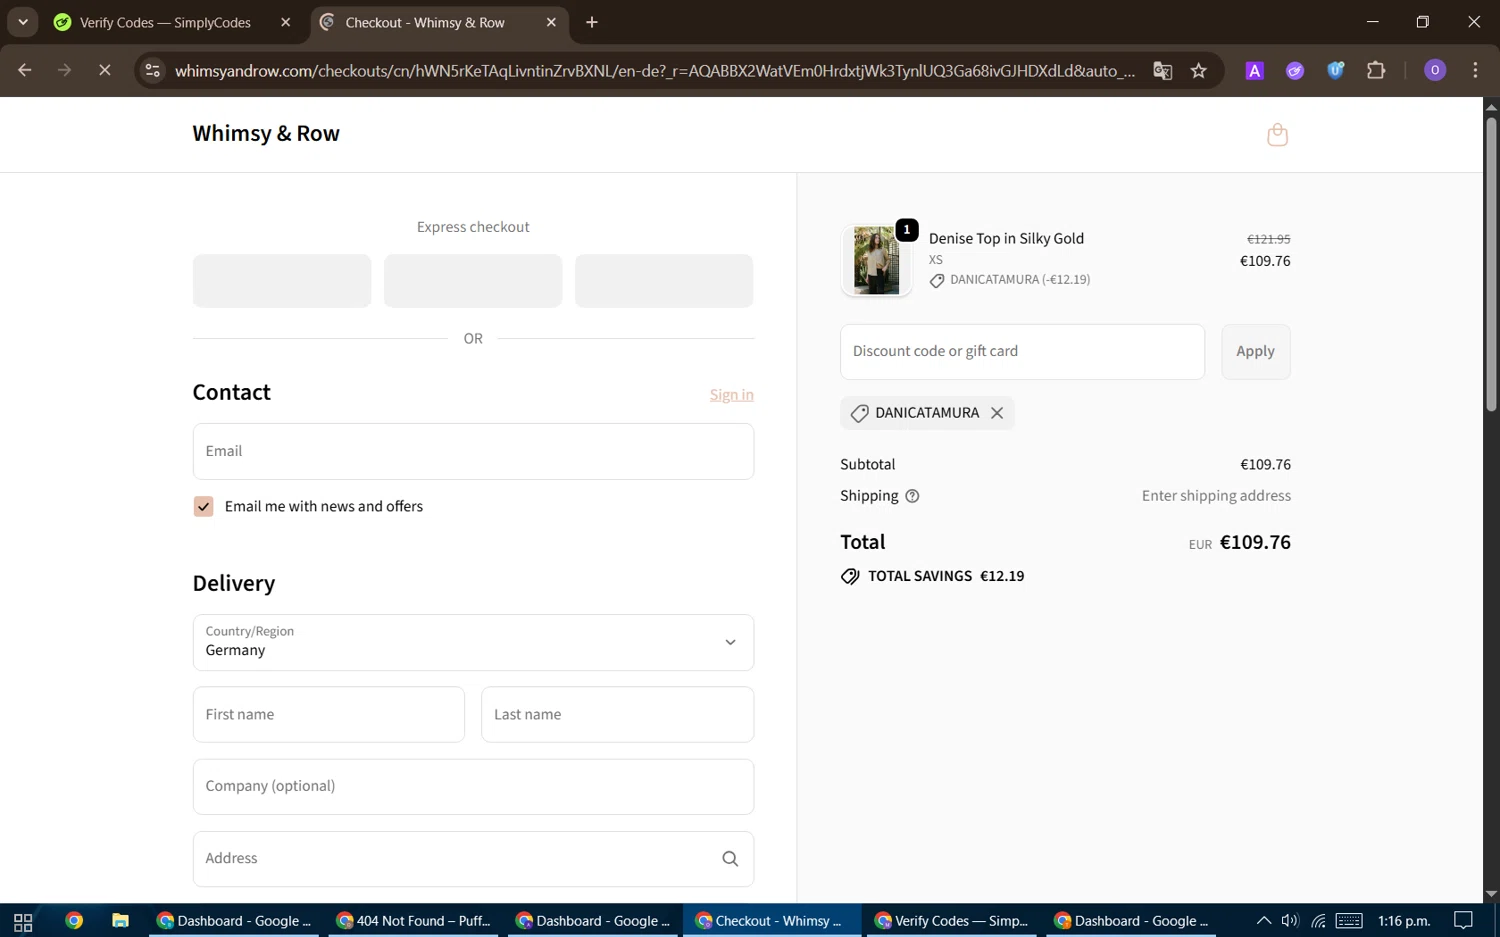This screenshot has width=1500, height=937.
Task: Switch to Verify Codes — Simp... taskbar window
Action: [951, 921]
